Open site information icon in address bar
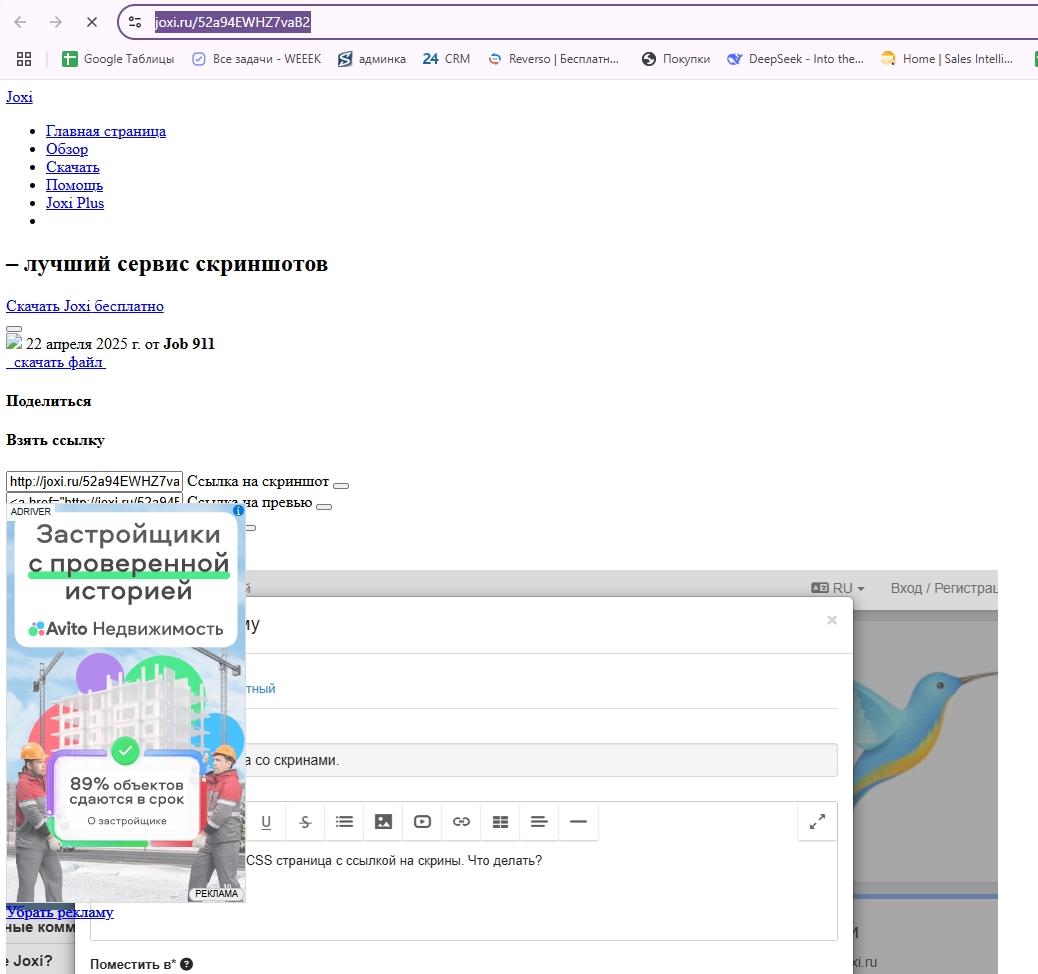 click(135, 21)
